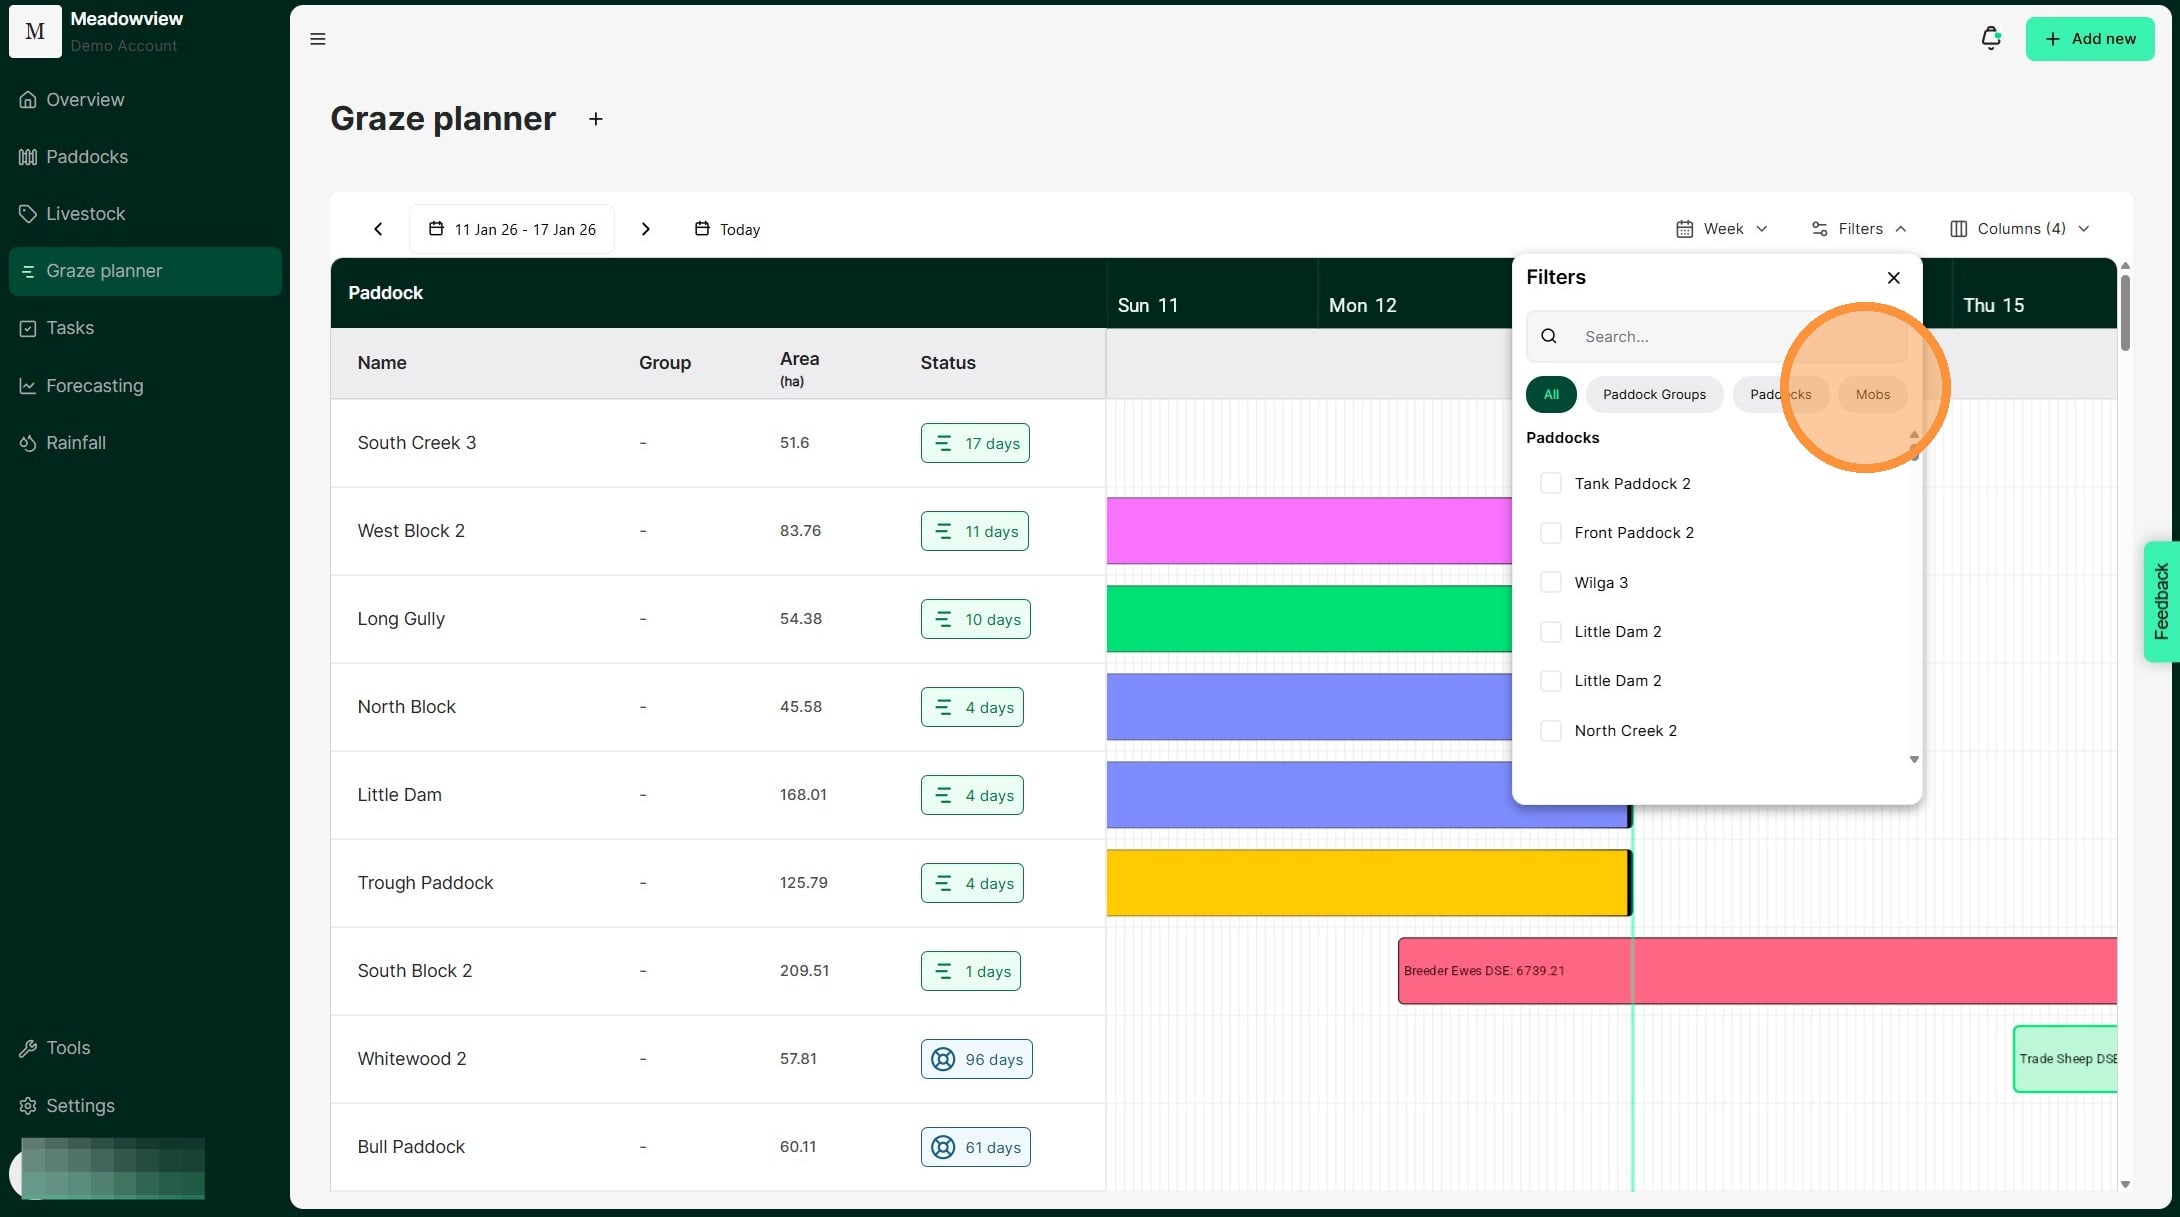Viewport: 2180px width, 1217px height.
Task: Click the plus icon beside Graze planner
Action: point(595,119)
